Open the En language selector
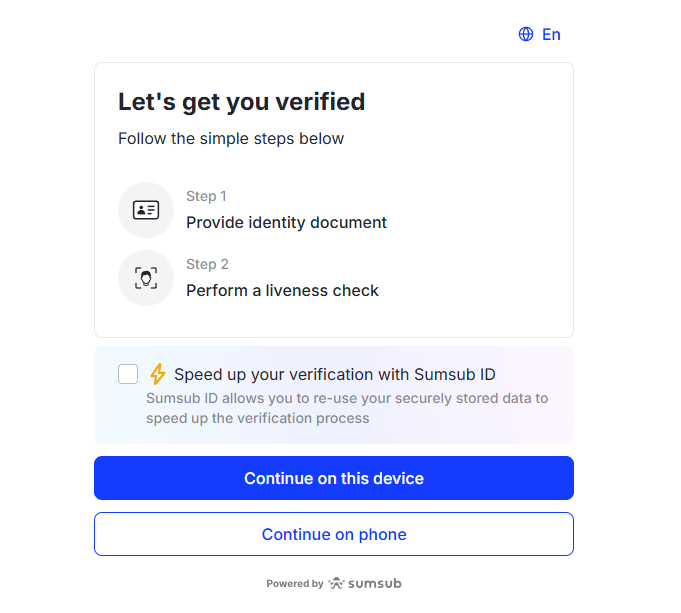681x613 pixels. point(551,34)
